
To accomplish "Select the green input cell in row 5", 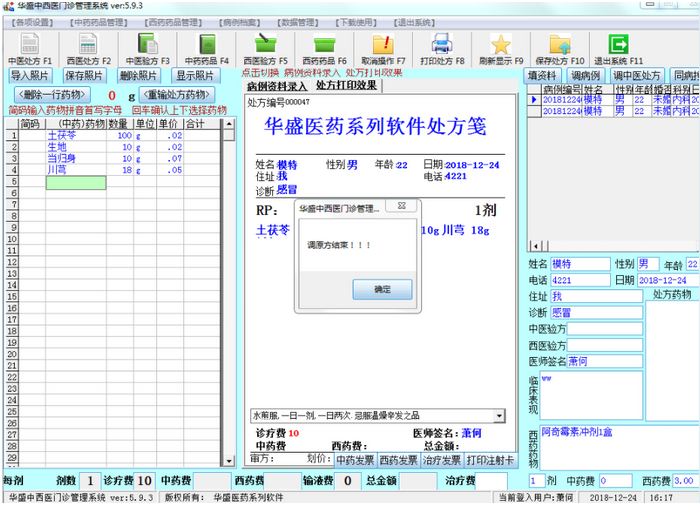I will (x=76, y=182).
